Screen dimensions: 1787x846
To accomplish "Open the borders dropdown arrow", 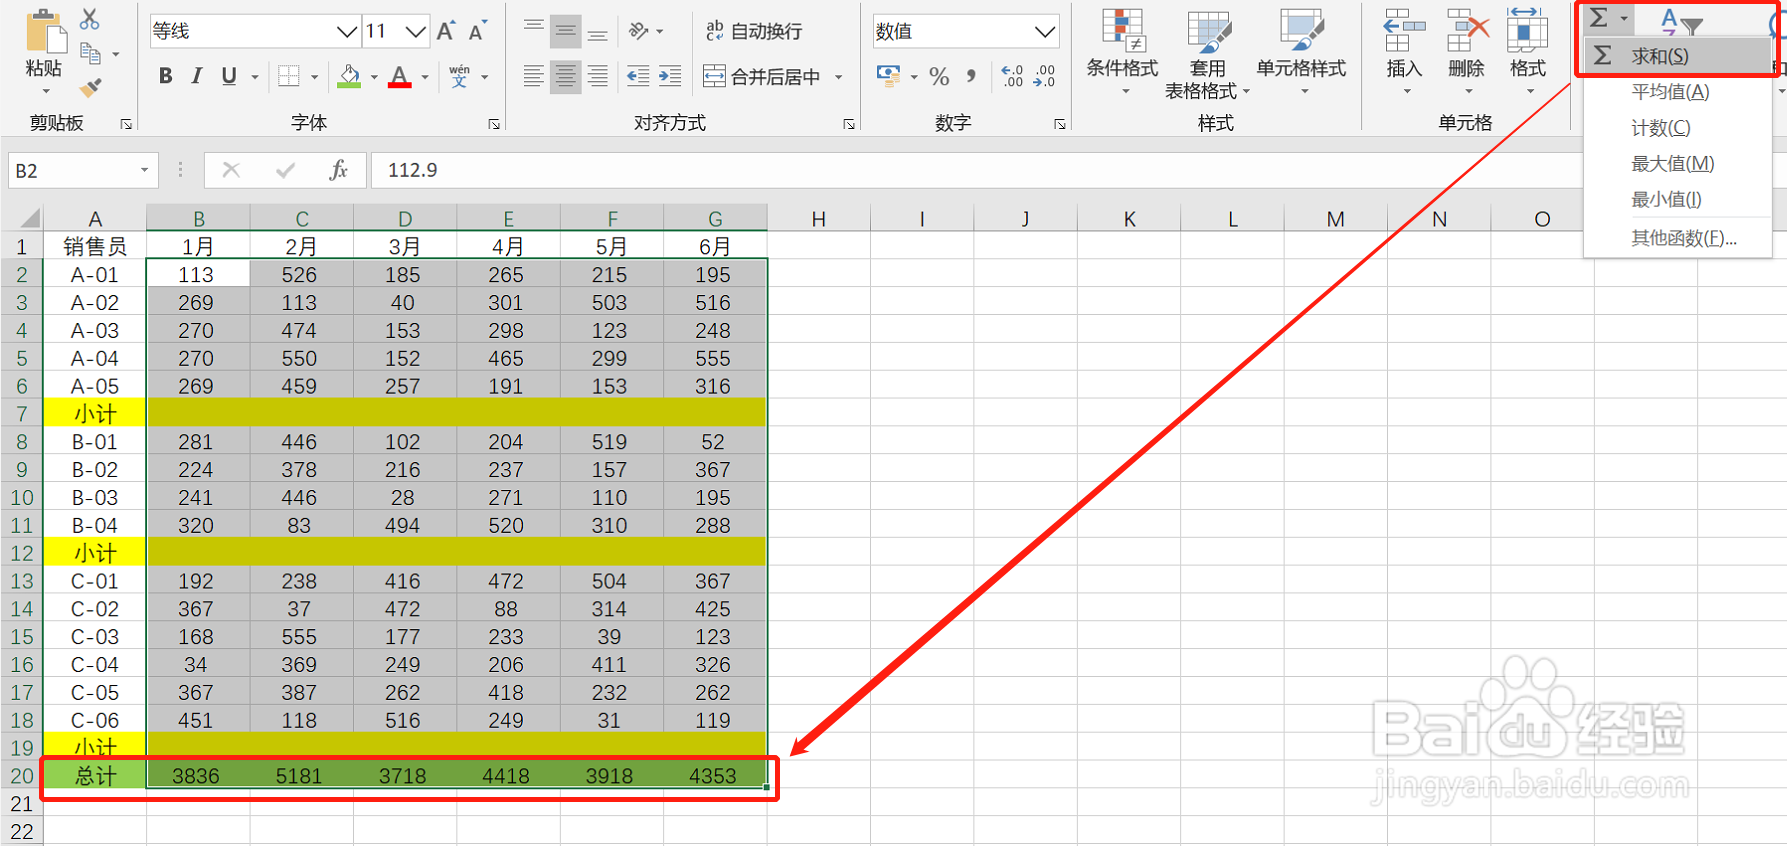I will [315, 76].
